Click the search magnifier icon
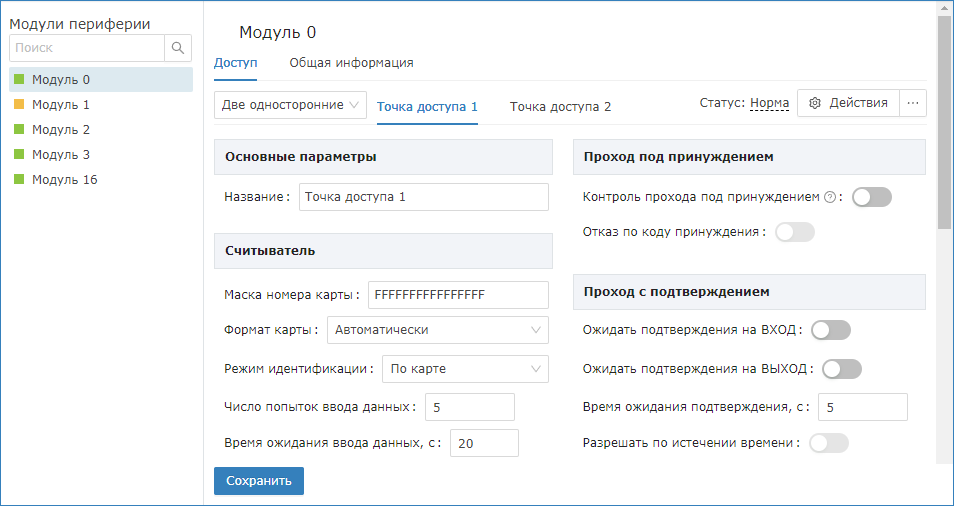This screenshot has width=954, height=506. coord(178,48)
